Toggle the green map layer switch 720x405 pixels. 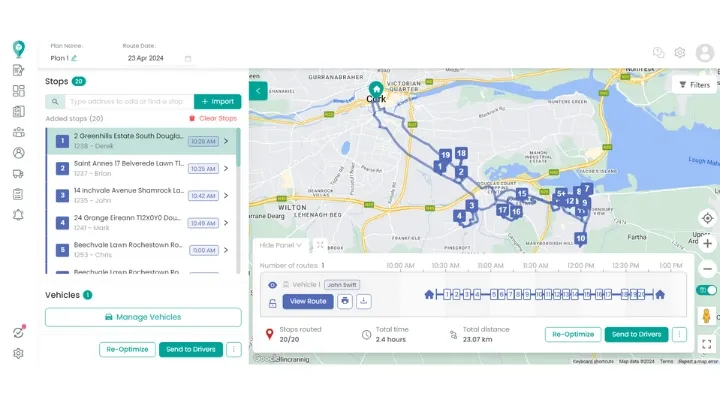tap(709, 290)
